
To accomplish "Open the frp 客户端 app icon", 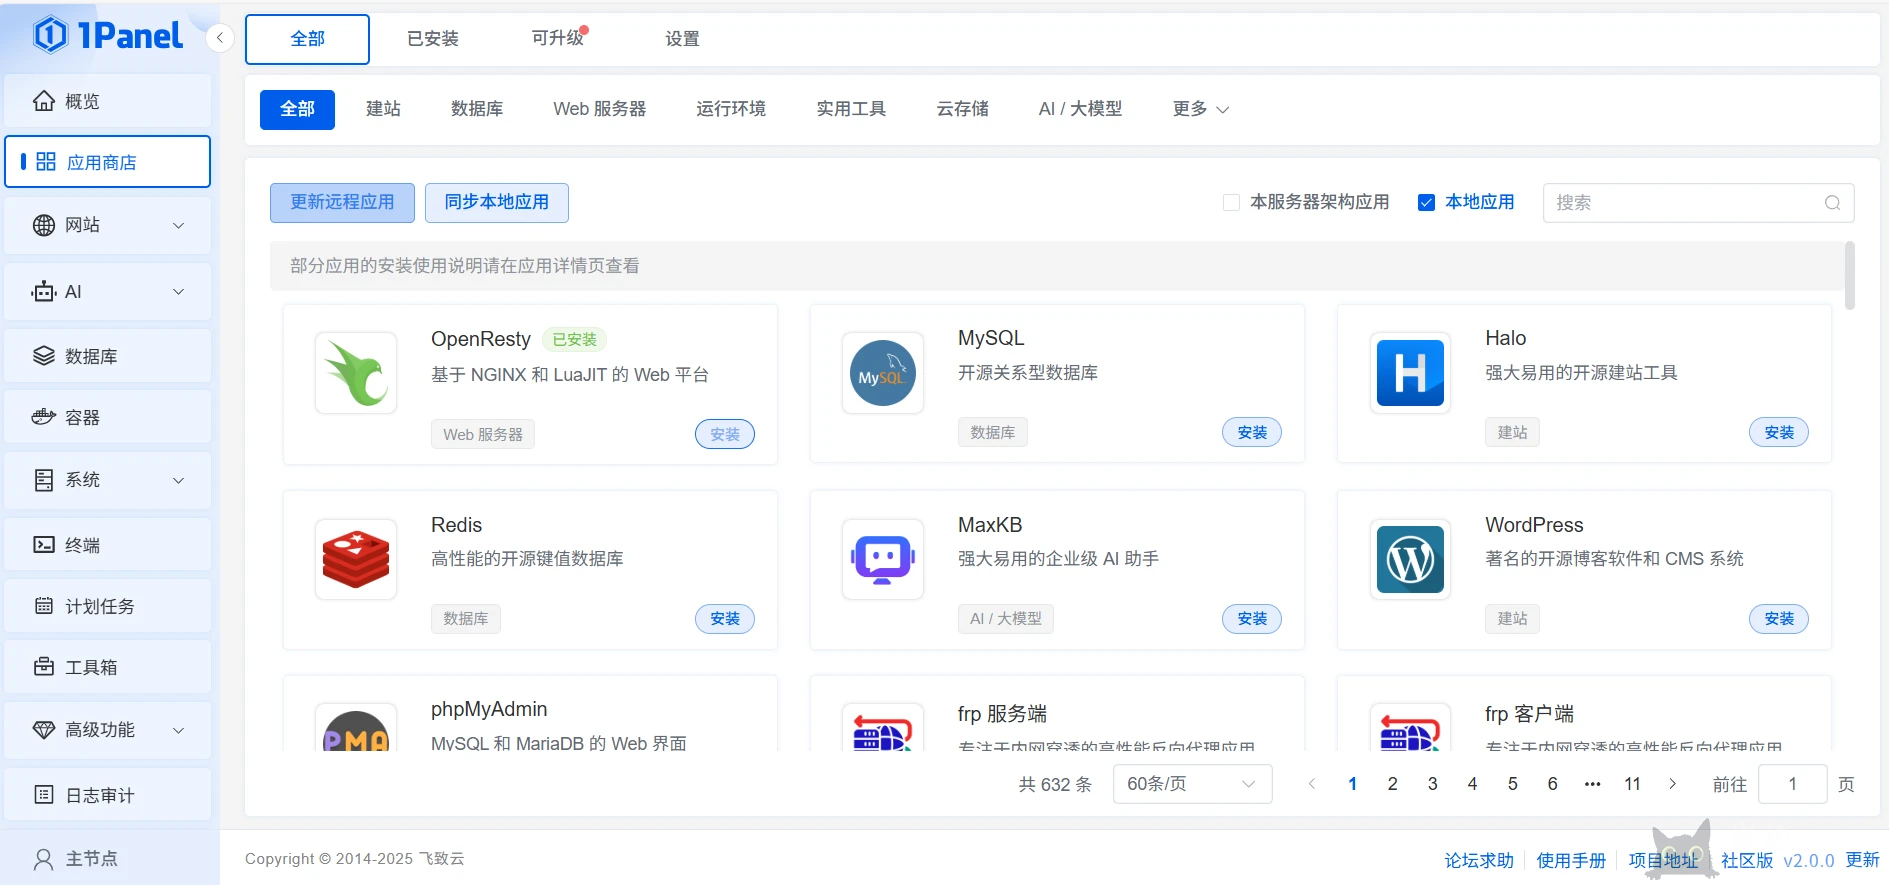I will [x=1410, y=728].
